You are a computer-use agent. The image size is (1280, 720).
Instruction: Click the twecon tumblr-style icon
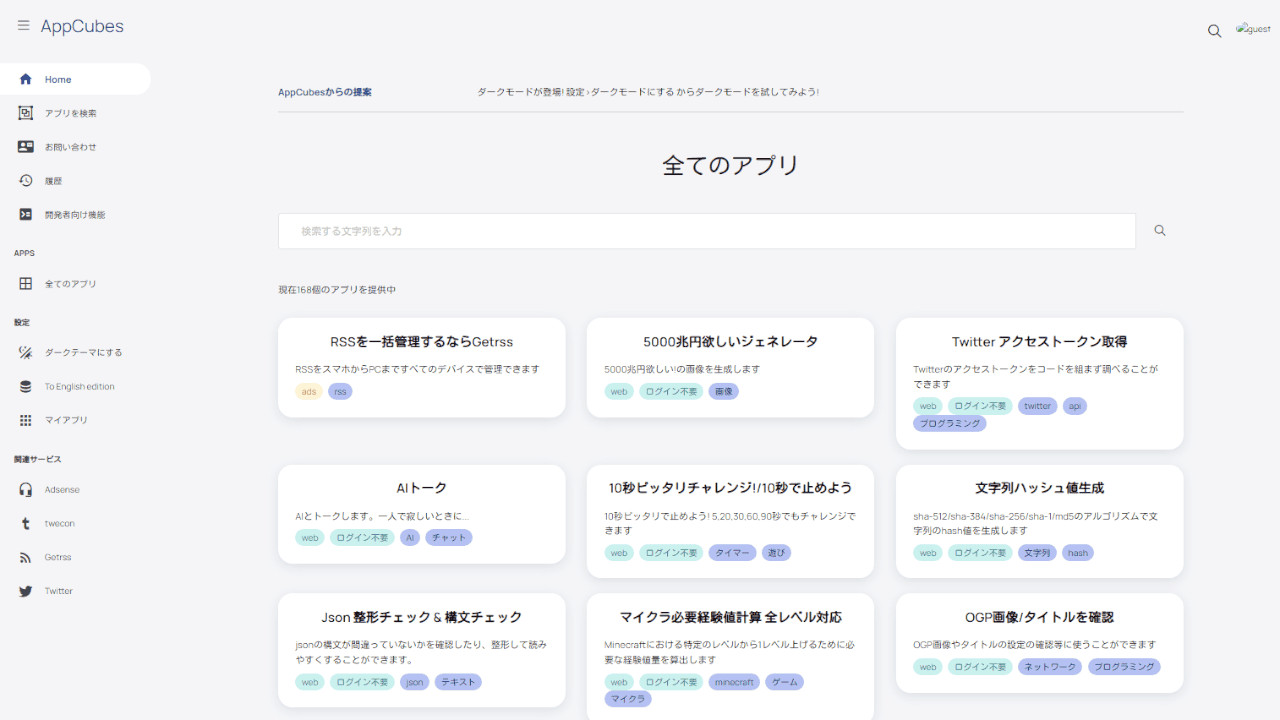pyautogui.click(x=26, y=524)
